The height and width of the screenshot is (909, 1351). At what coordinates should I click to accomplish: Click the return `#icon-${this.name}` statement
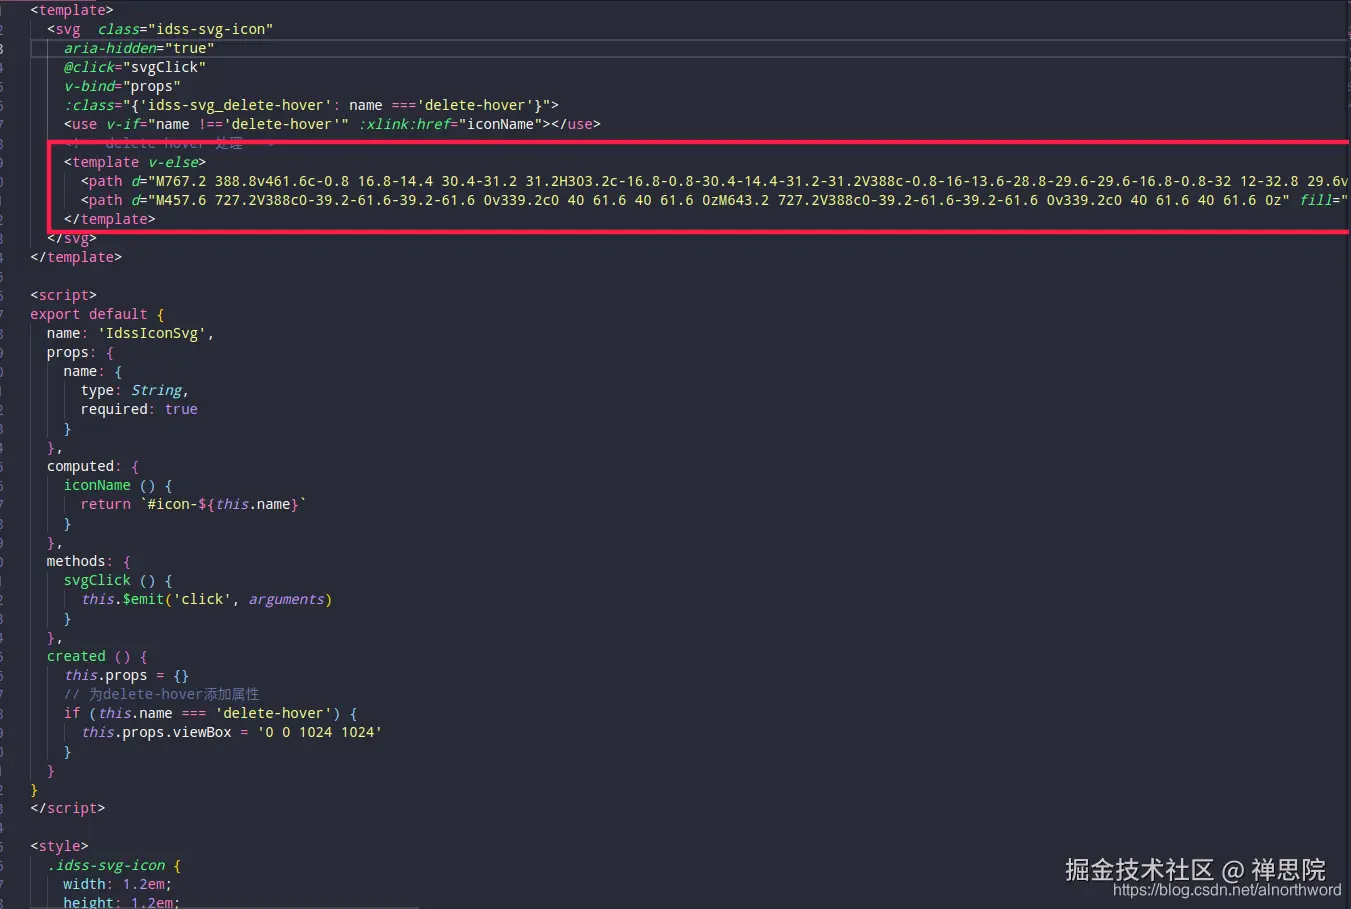[x=194, y=504]
